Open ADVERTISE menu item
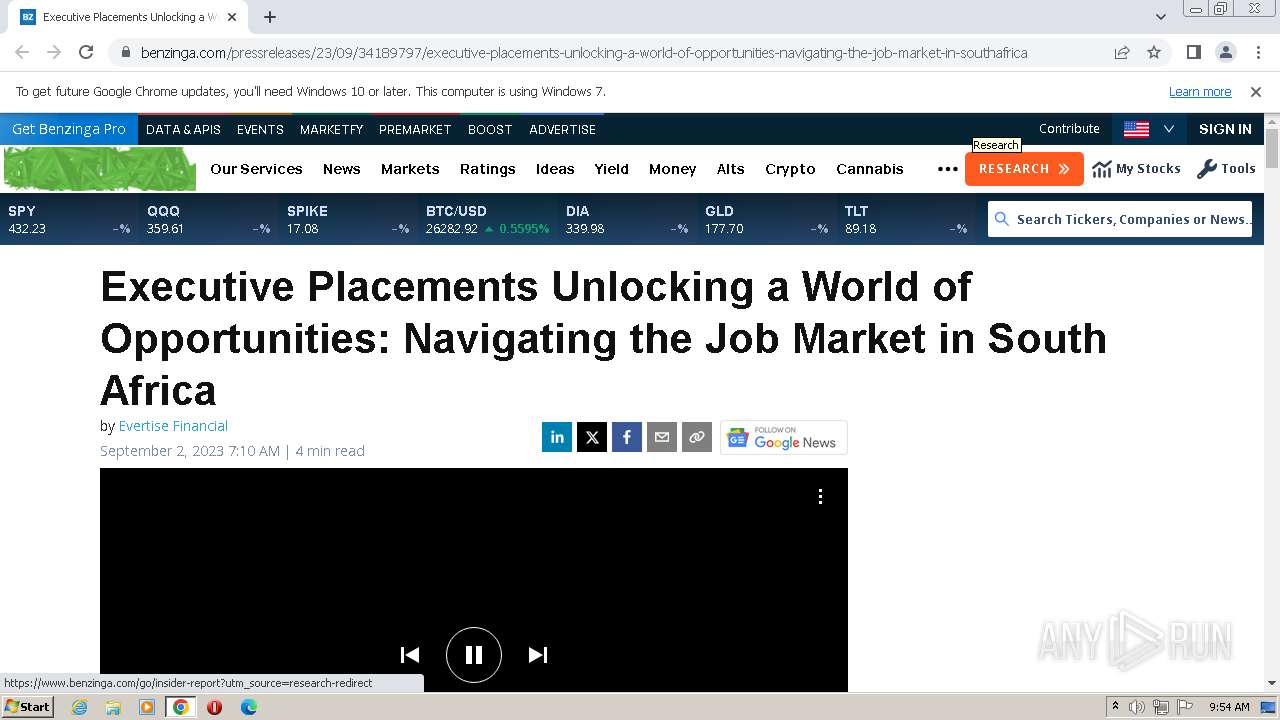 pos(562,129)
